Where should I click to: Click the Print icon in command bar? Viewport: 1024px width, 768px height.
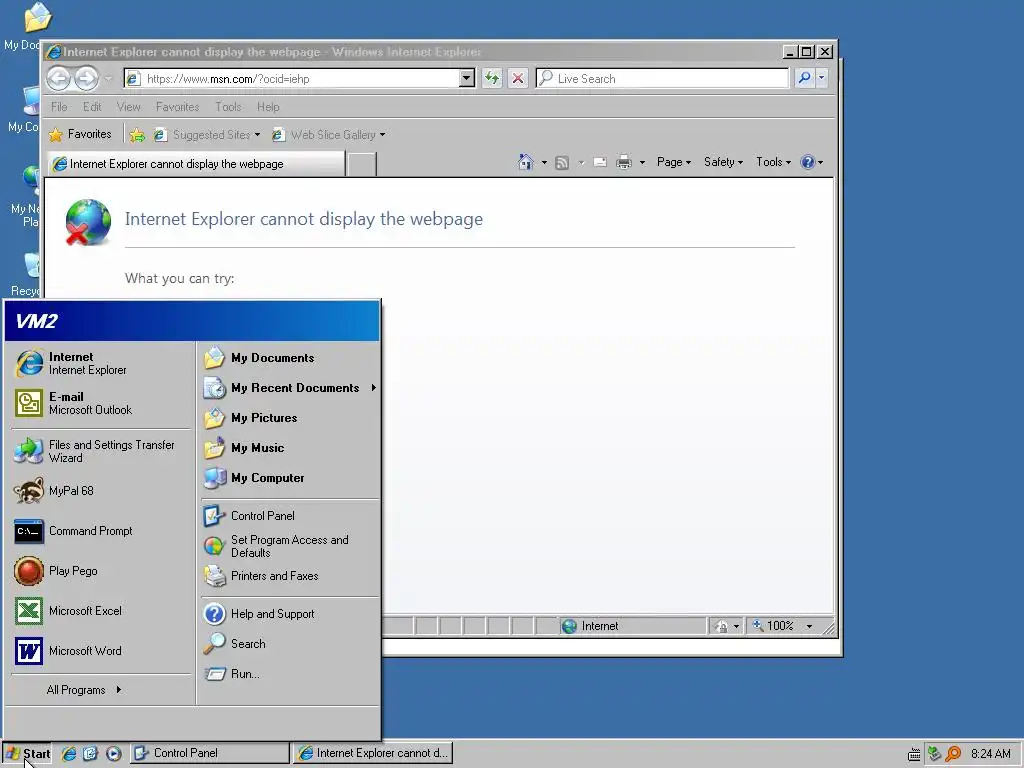tap(624, 162)
